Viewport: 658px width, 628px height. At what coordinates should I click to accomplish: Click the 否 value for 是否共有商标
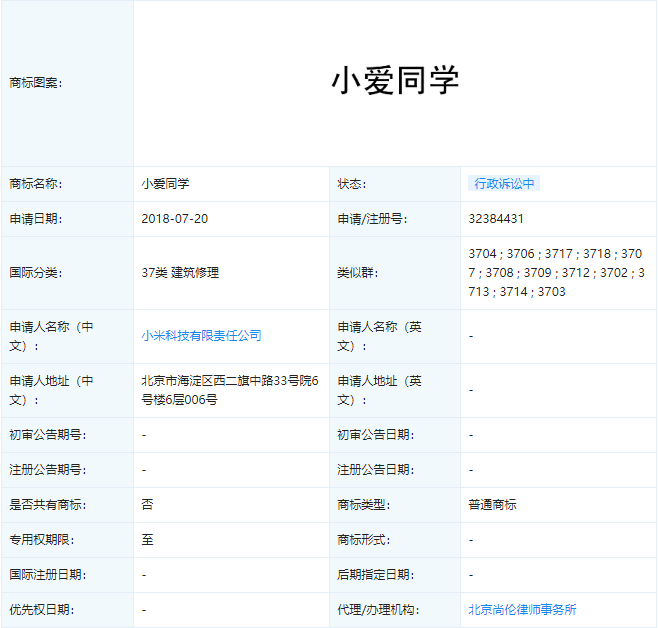point(147,505)
